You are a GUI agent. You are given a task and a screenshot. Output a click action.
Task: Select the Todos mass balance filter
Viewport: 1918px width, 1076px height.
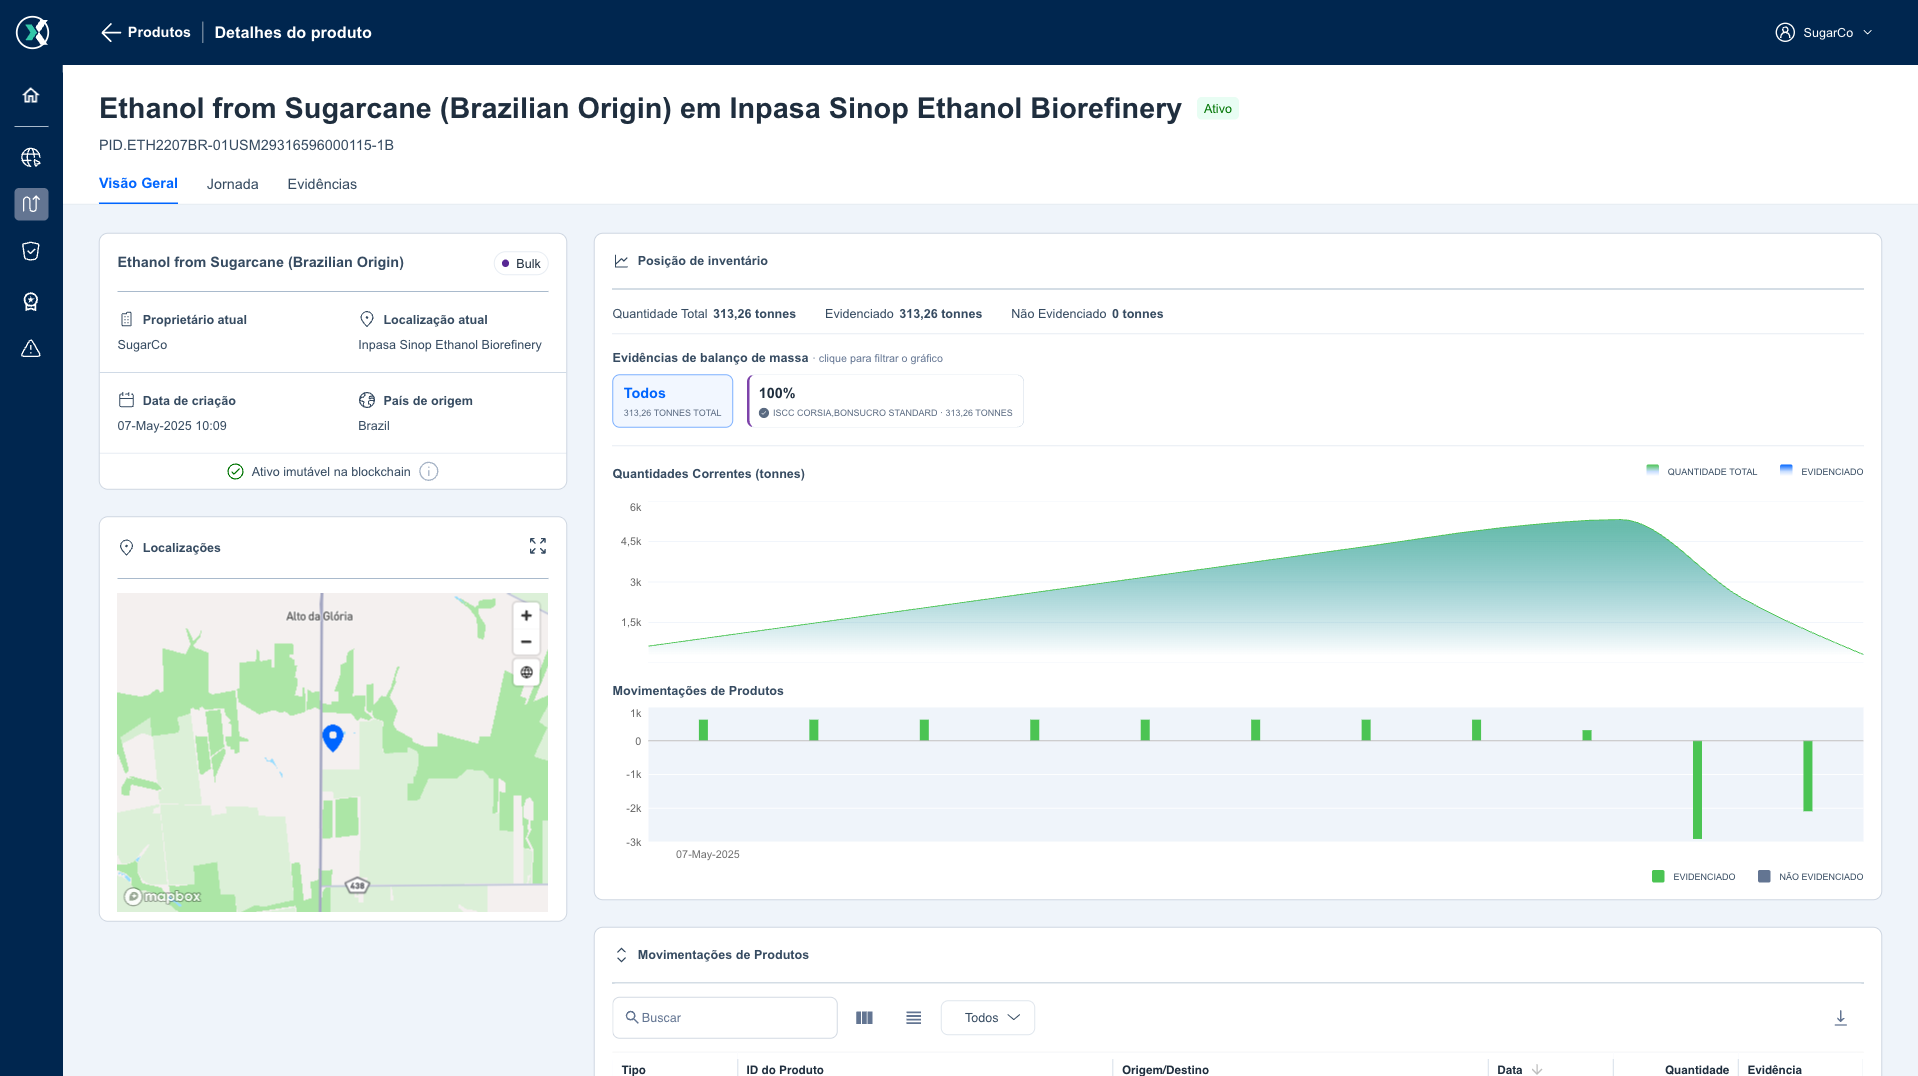click(672, 401)
